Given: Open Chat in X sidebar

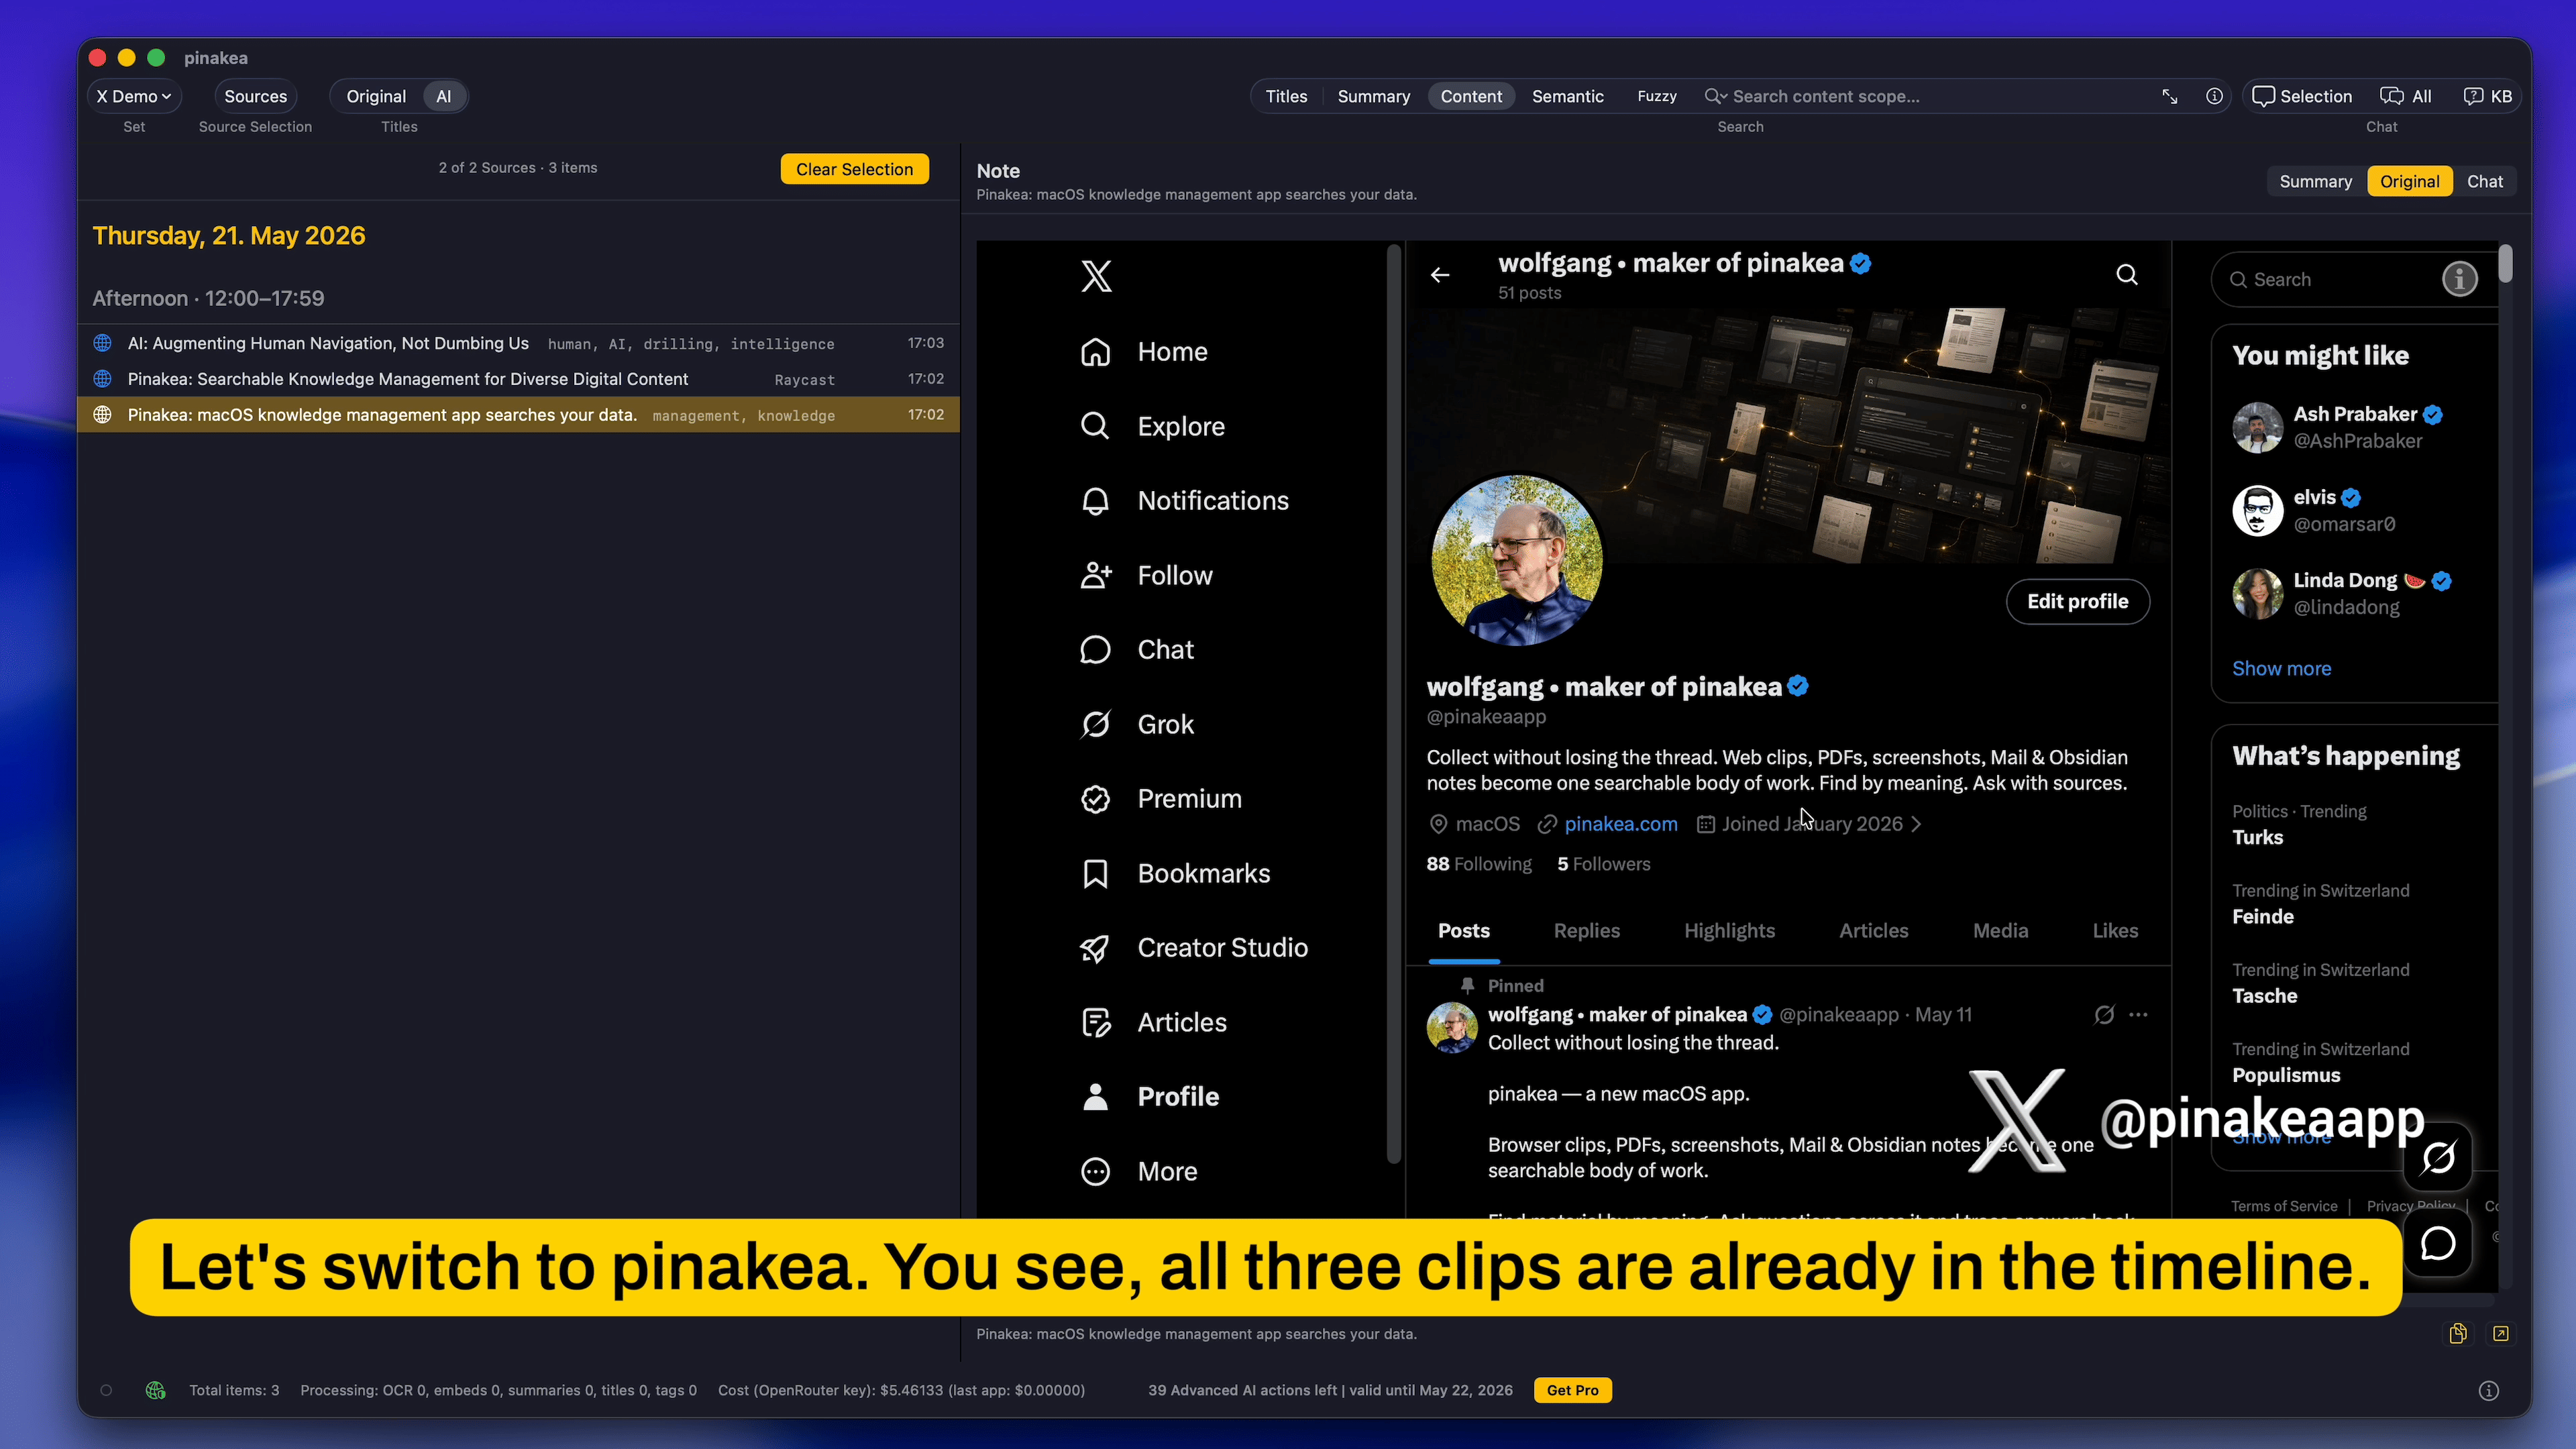Looking at the screenshot, I should (1137, 650).
